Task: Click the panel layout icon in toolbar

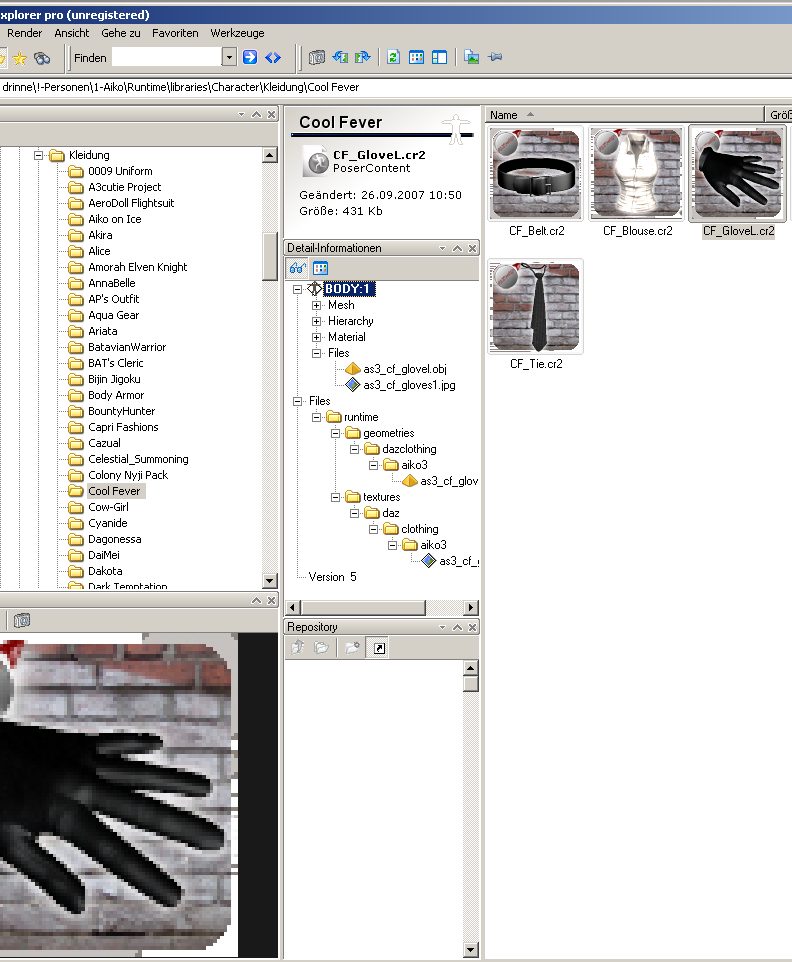Action: [439, 58]
